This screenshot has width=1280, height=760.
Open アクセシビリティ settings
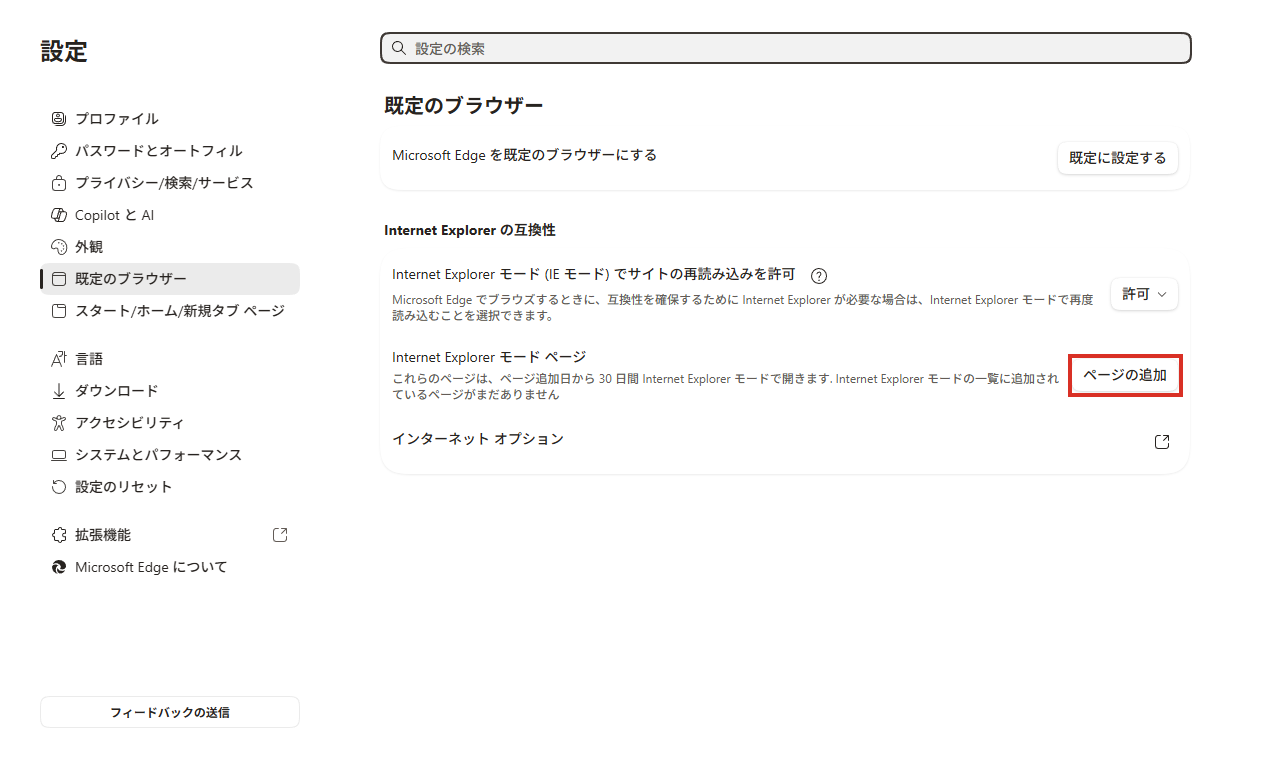[170, 423]
